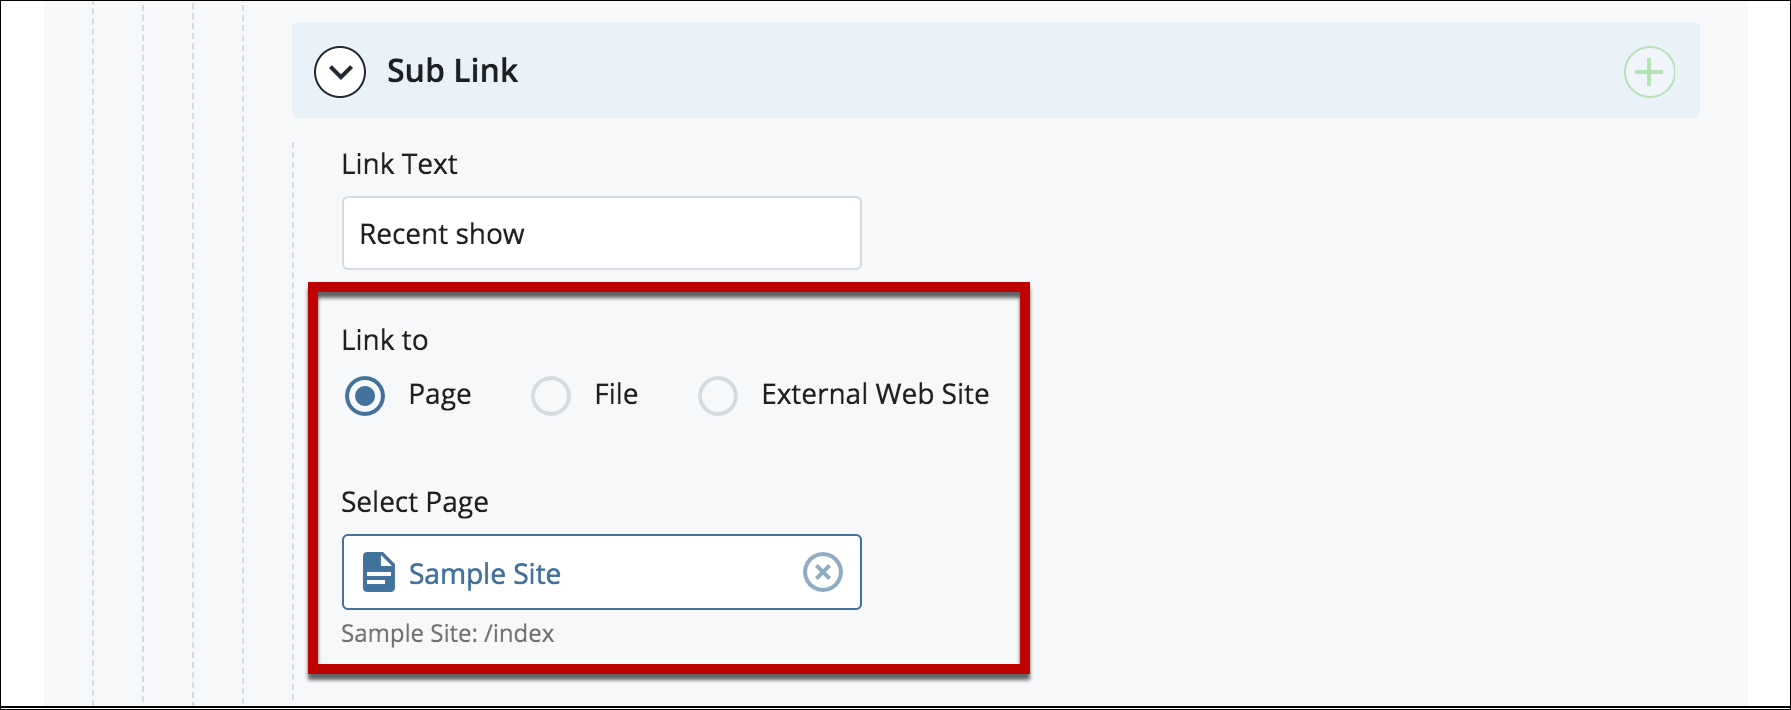
Task: Click the Page option label
Action: pyautogui.click(x=440, y=395)
